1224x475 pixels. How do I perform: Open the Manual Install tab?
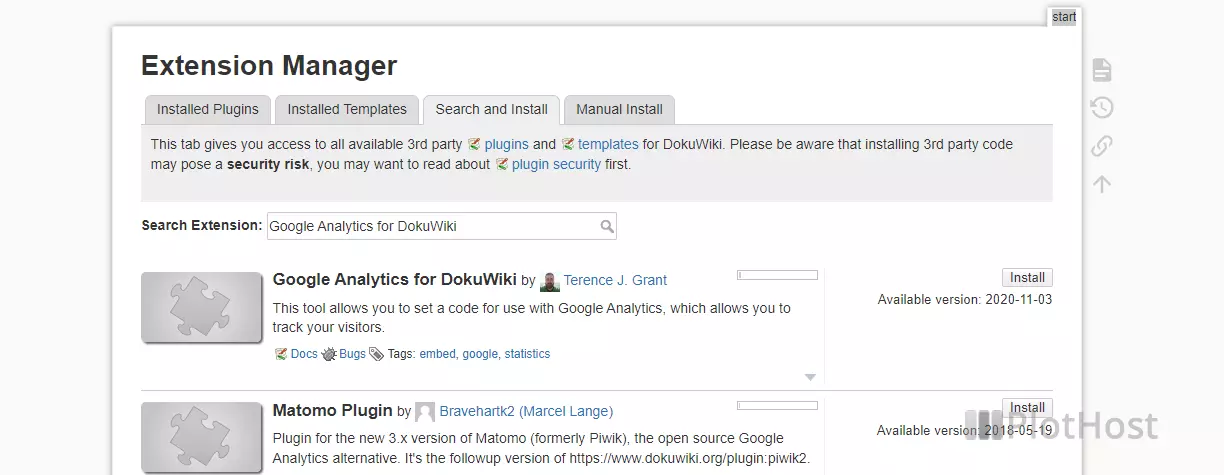click(x=619, y=110)
